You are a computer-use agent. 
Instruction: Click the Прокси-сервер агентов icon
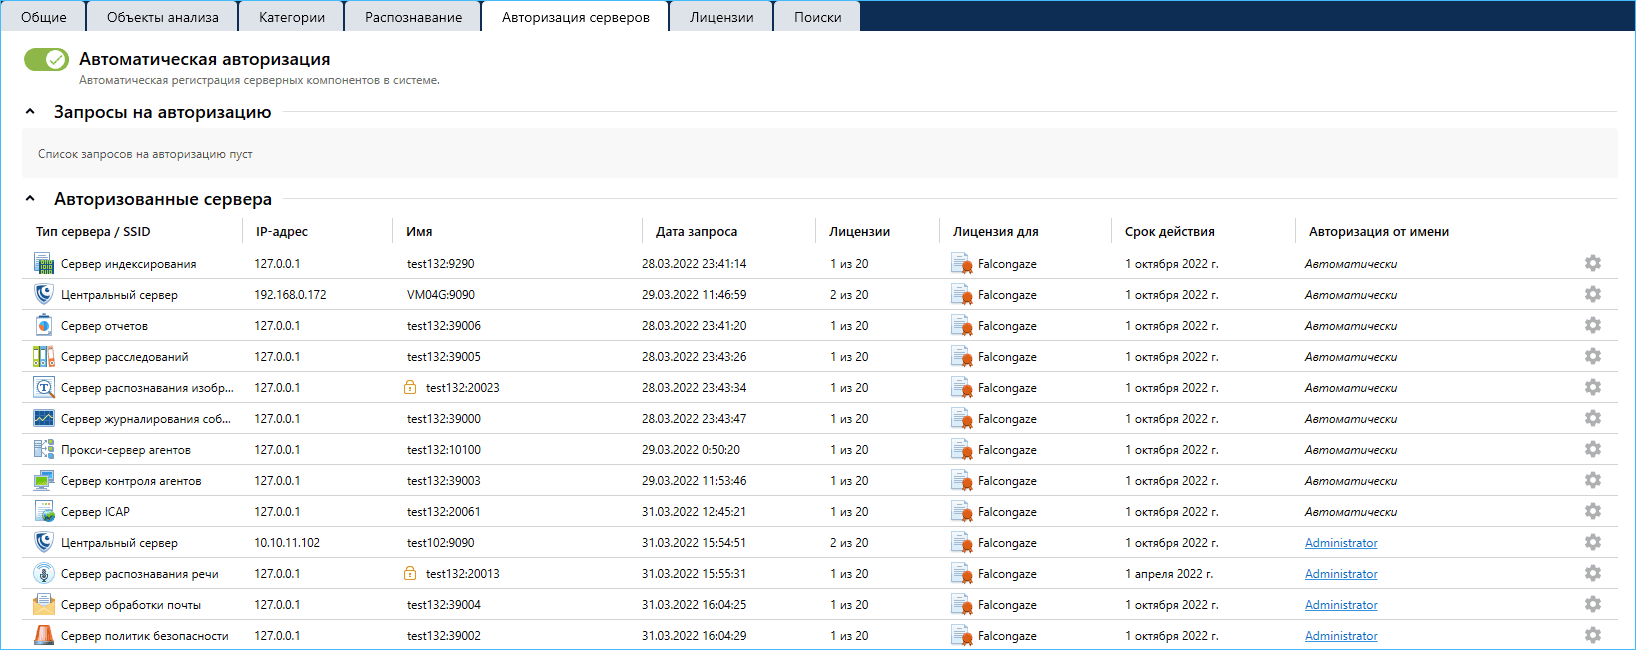44,450
